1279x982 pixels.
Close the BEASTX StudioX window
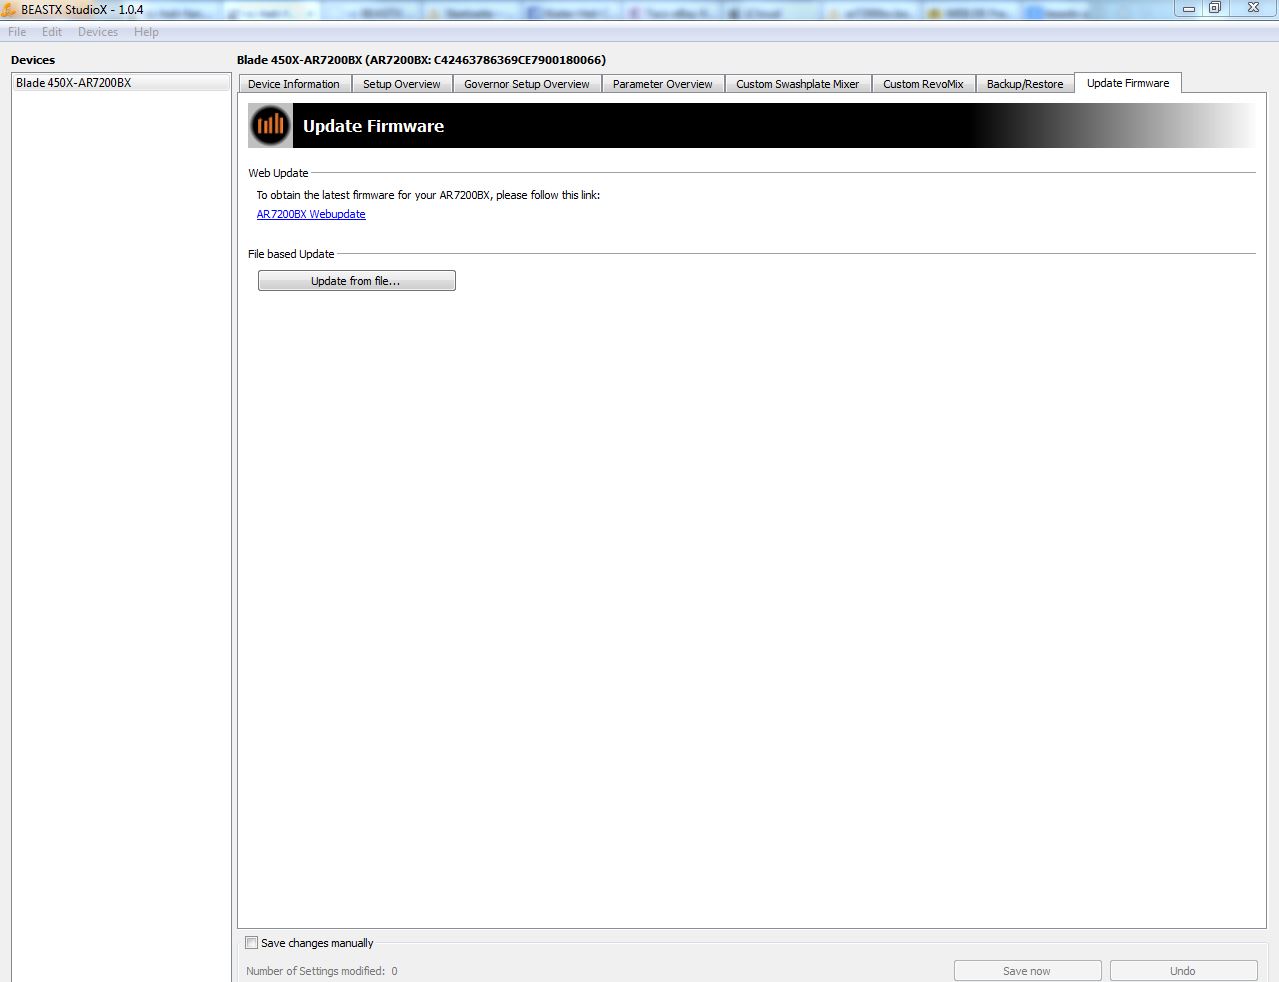(1253, 8)
